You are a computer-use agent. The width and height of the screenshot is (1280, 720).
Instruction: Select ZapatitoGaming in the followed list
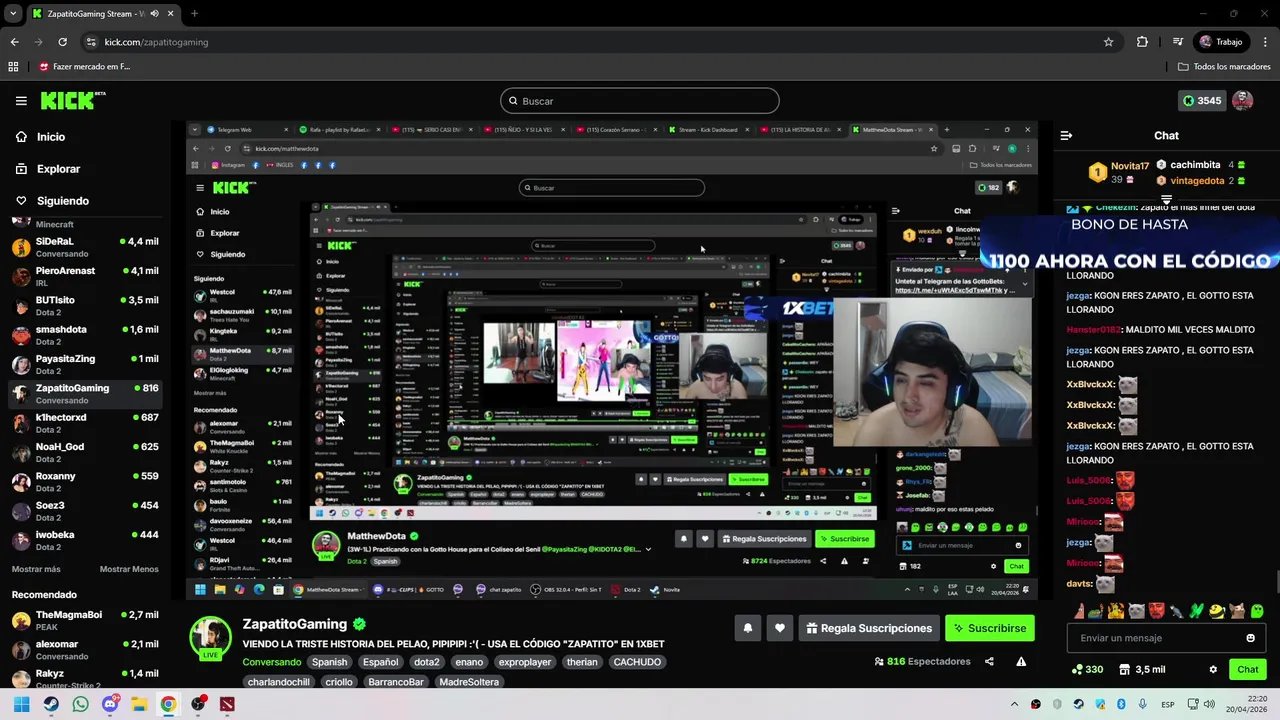point(85,393)
